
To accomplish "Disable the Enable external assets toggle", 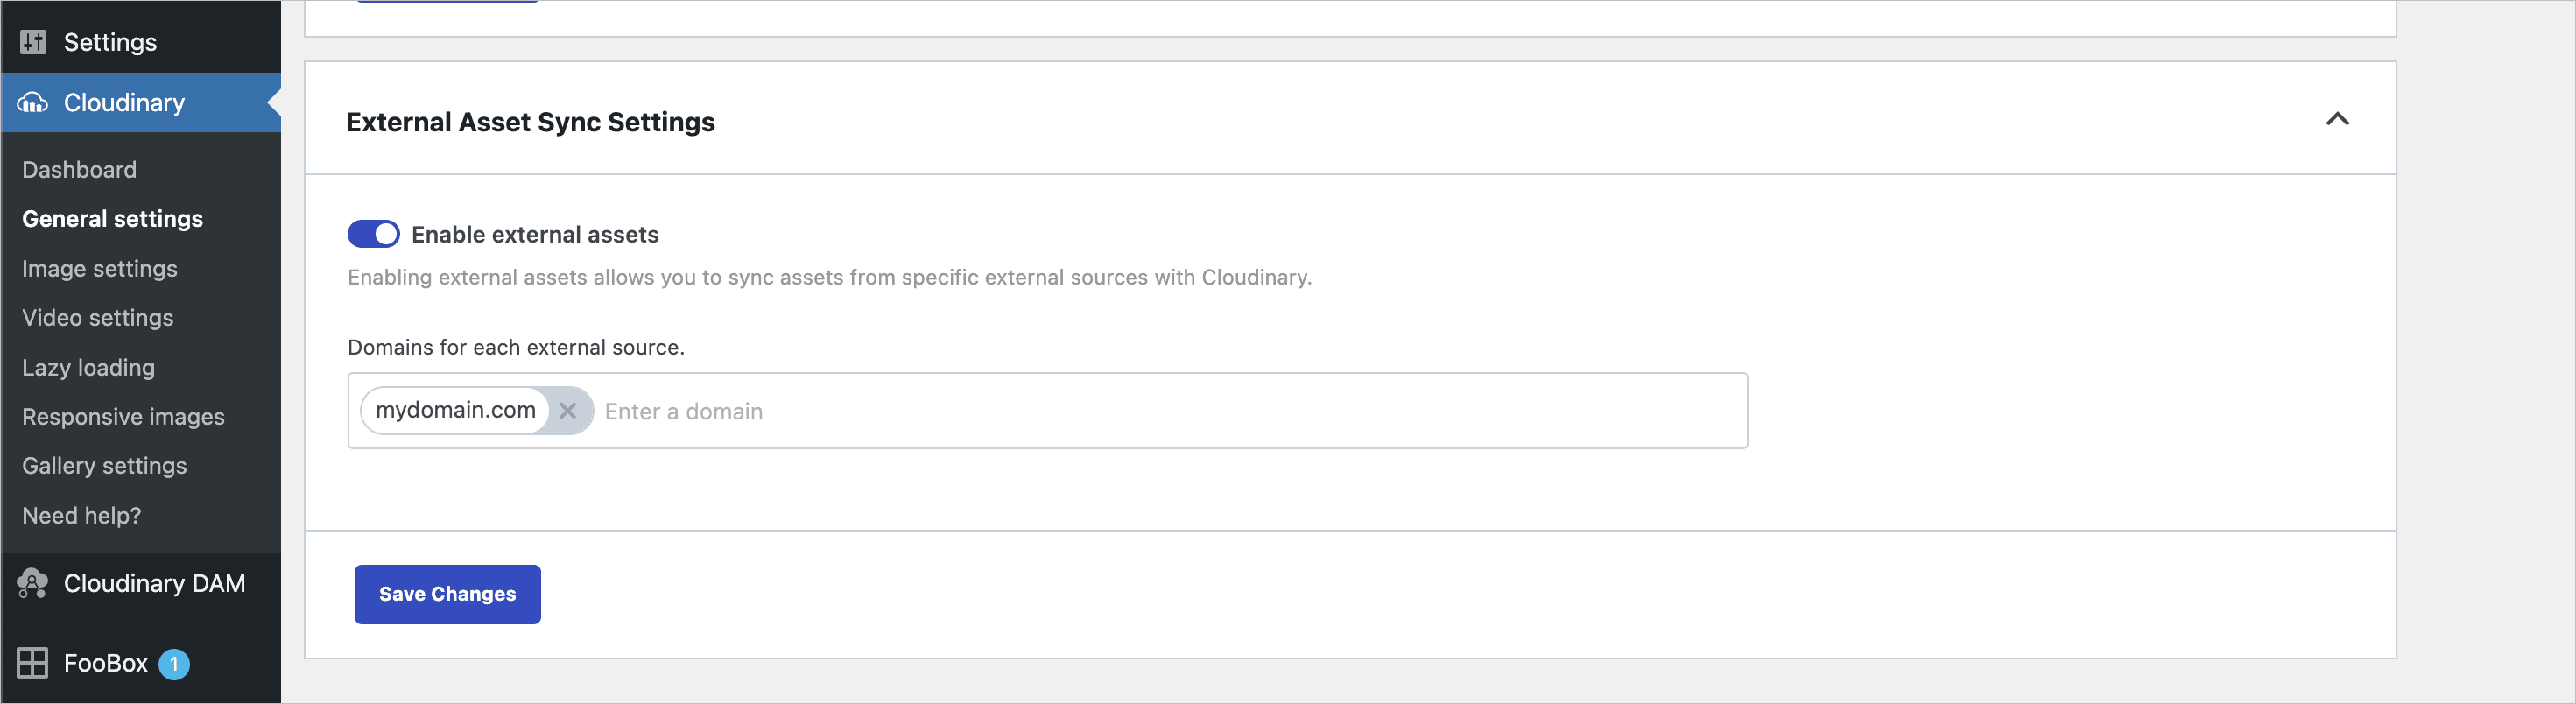I will (x=373, y=234).
